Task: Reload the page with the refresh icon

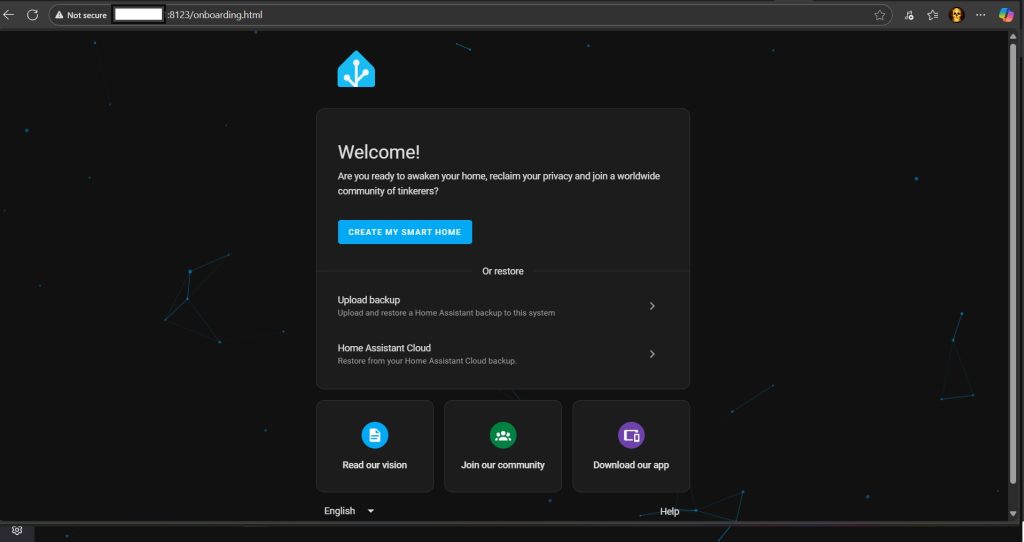Action: tap(32, 14)
